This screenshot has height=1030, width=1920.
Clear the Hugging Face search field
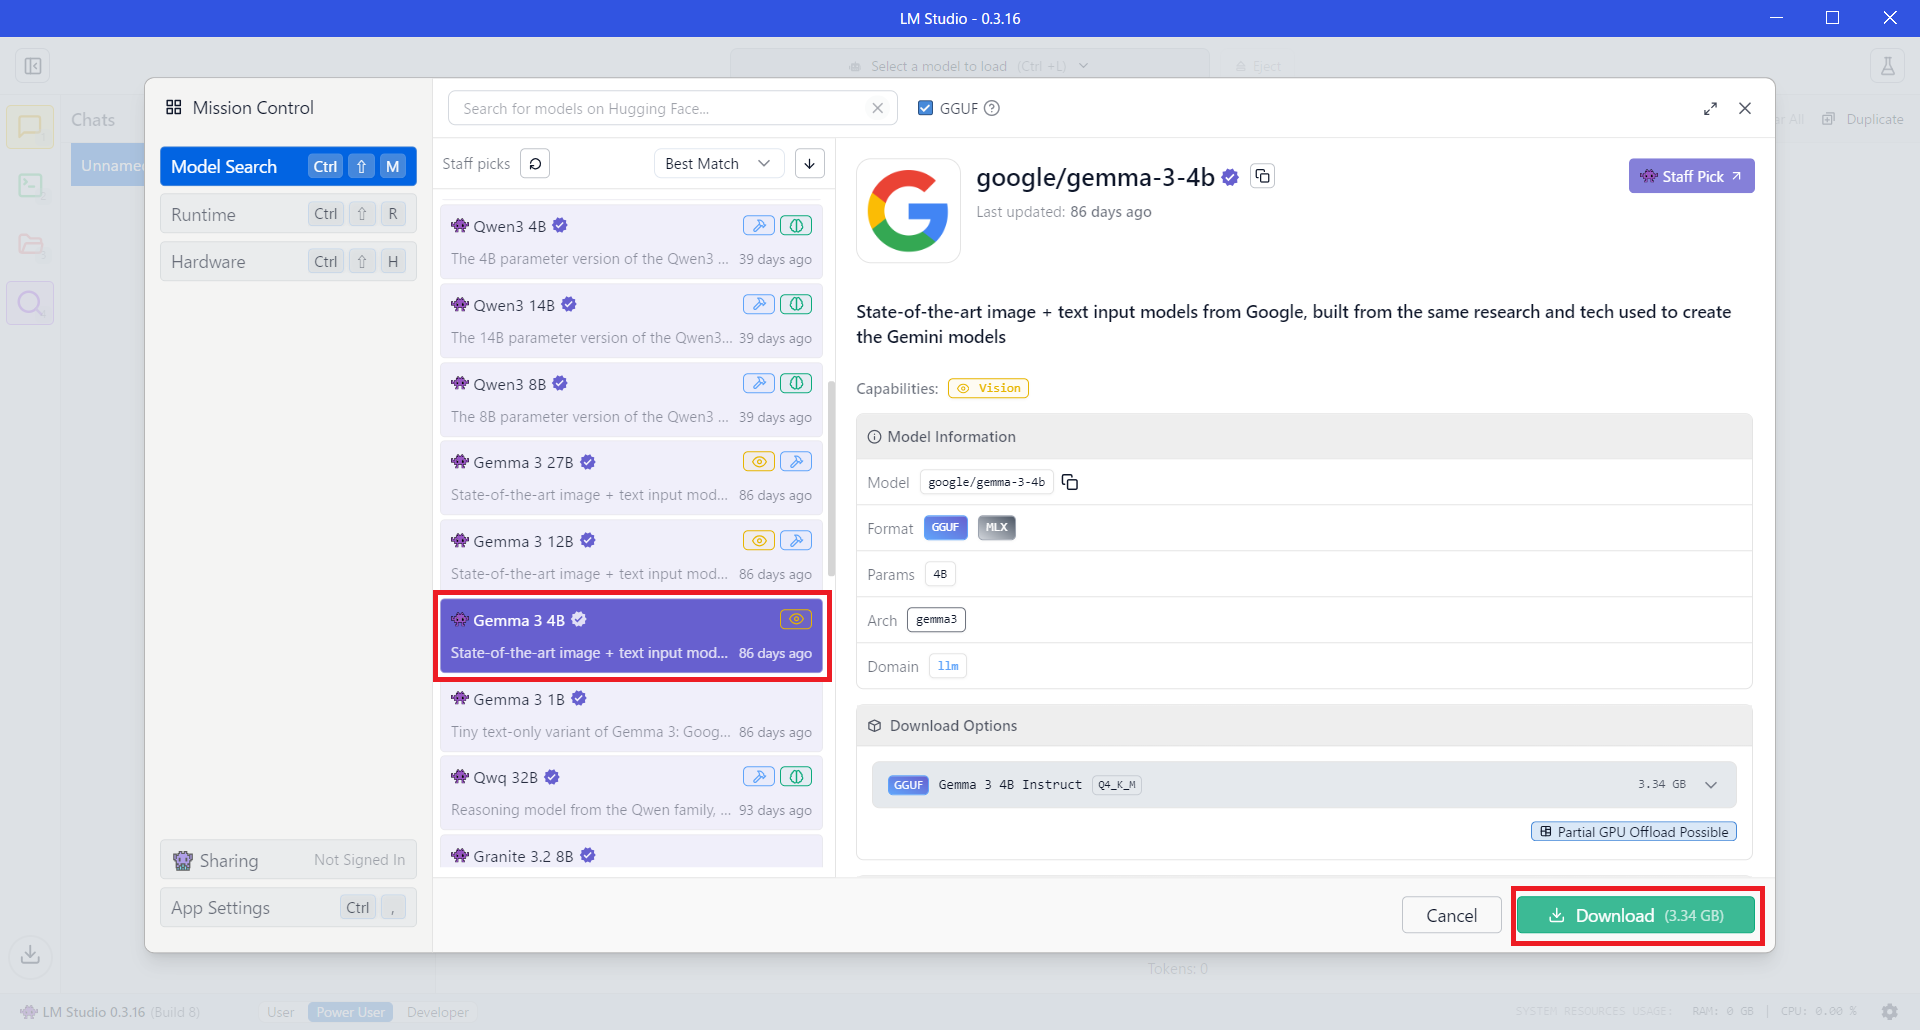click(x=878, y=108)
